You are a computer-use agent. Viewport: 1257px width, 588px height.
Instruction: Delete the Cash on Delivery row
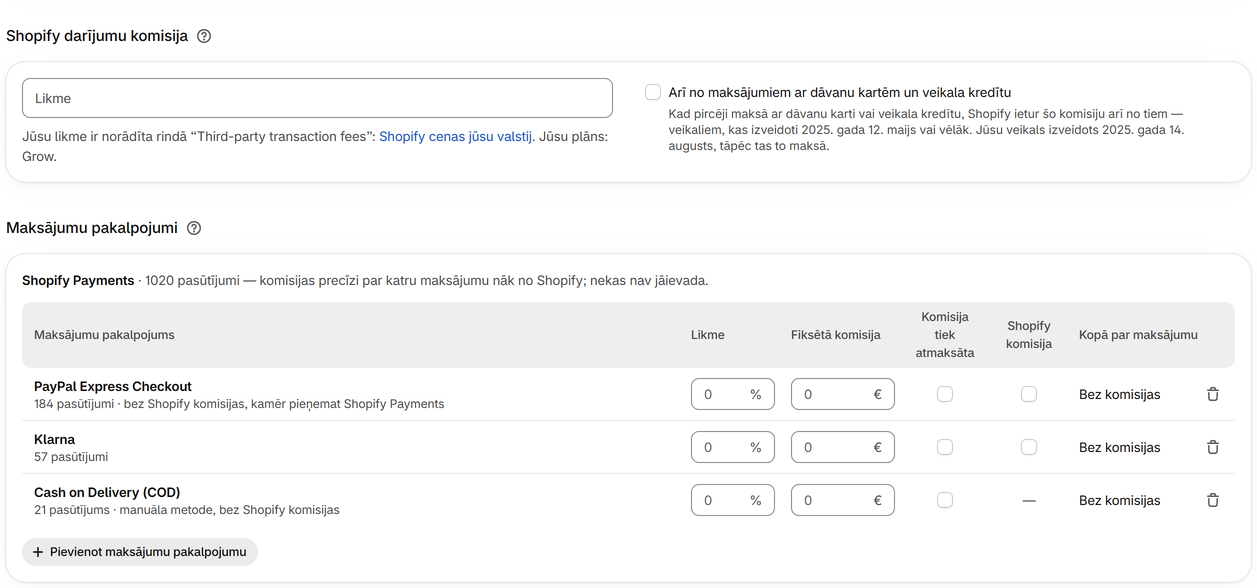(x=1213, y=501)
